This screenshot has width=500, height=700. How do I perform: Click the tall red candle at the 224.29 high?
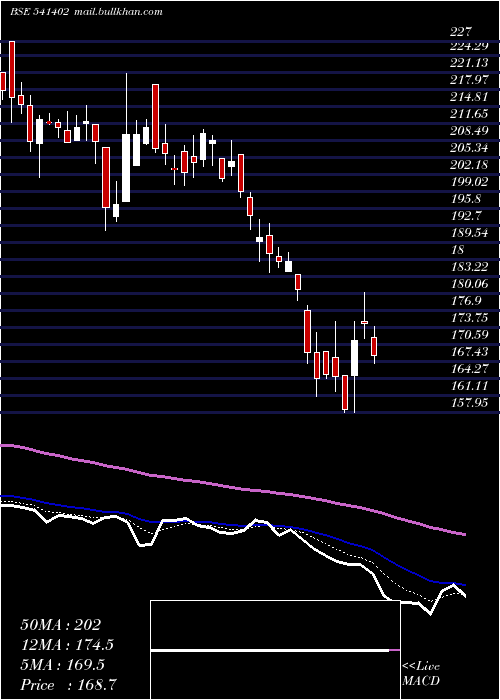tap(12, 69)
